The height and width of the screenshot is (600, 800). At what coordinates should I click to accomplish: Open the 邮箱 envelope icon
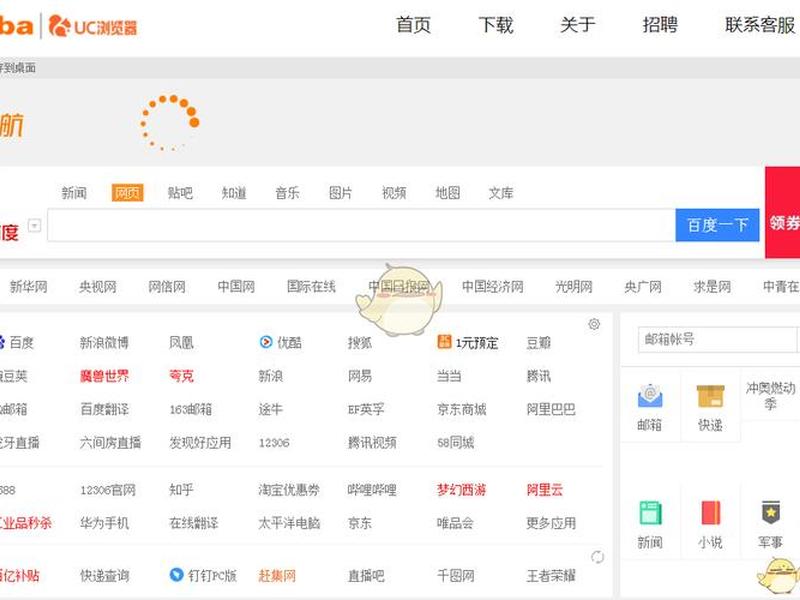[649, 396]
